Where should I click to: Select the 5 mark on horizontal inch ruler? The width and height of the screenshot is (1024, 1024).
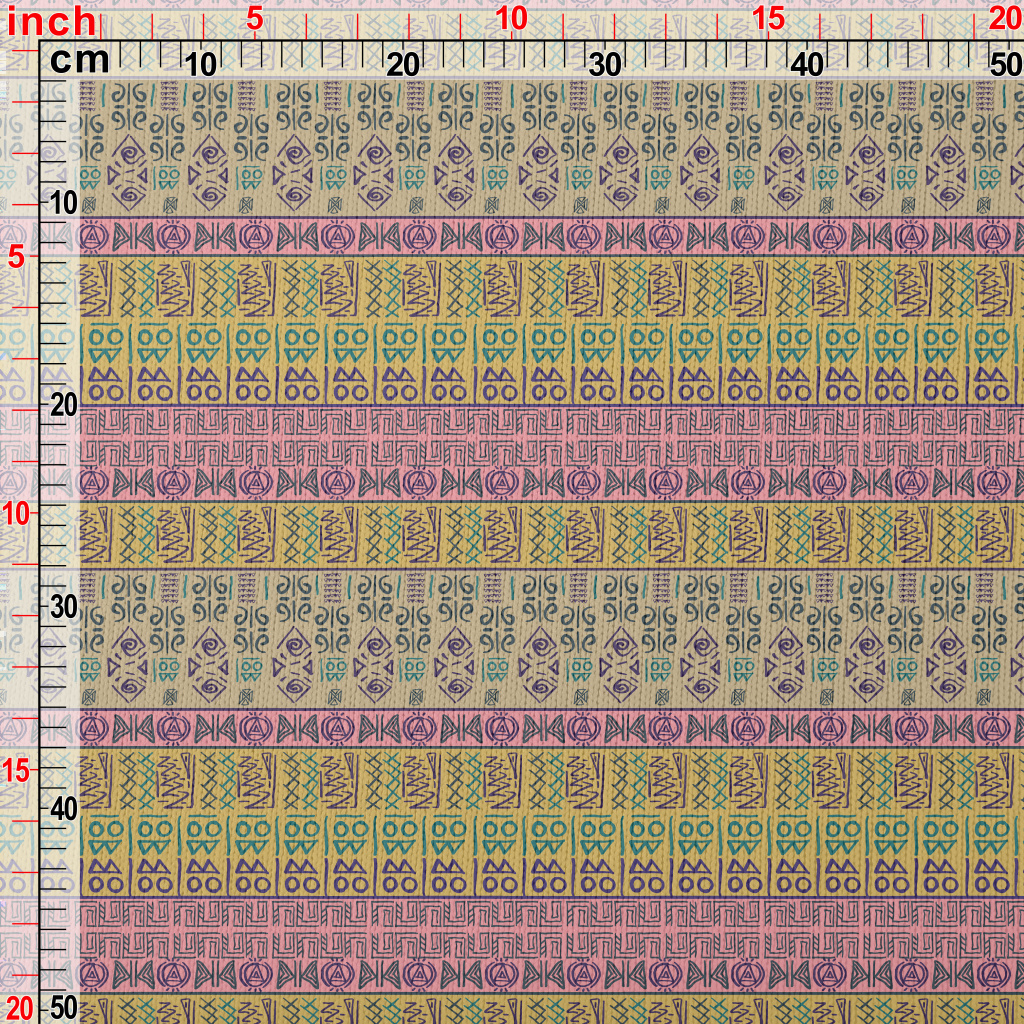point(255,19)
